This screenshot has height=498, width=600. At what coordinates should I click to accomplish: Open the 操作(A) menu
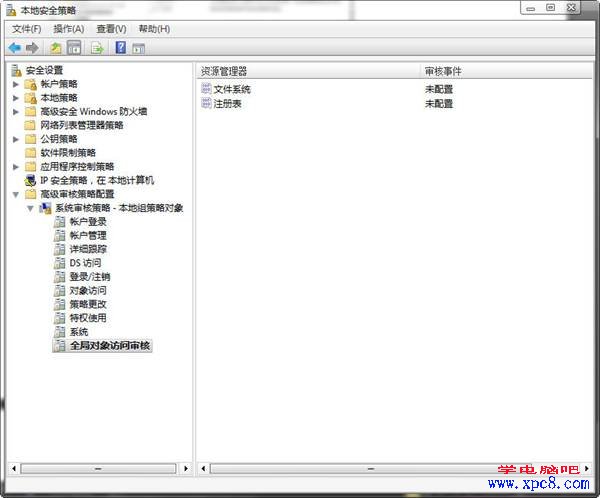(68, 29)
